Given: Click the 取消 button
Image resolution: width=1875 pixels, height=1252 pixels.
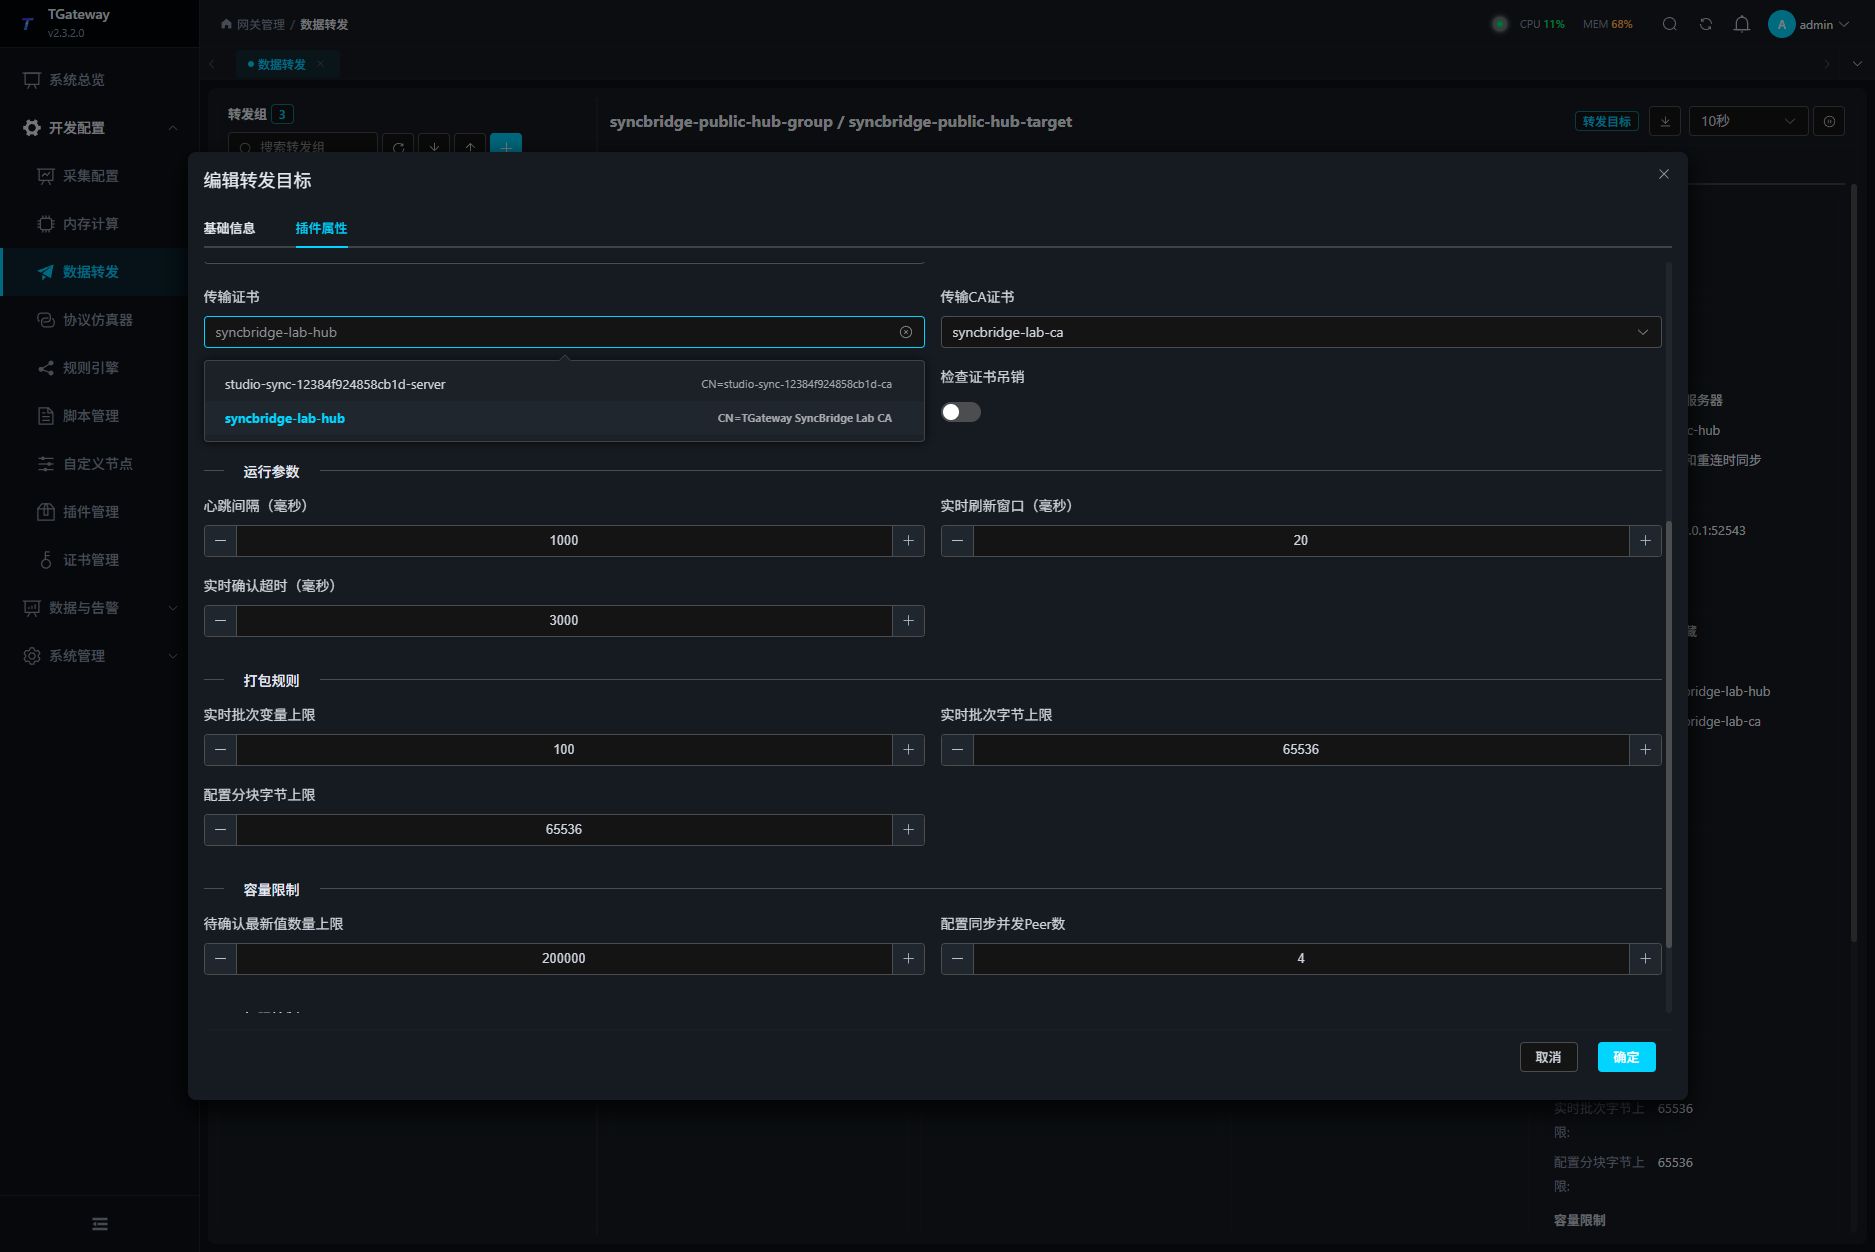Looking at the screenshot, I should point(1548,1057).
